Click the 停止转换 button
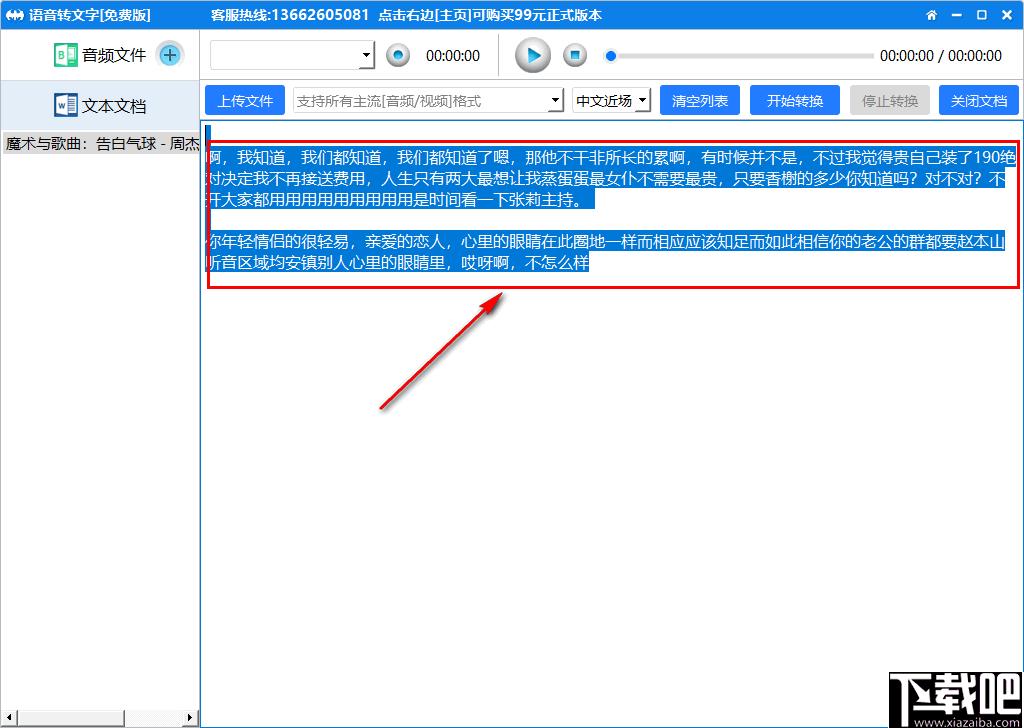The image size is (1024, 728). point(889,101)
